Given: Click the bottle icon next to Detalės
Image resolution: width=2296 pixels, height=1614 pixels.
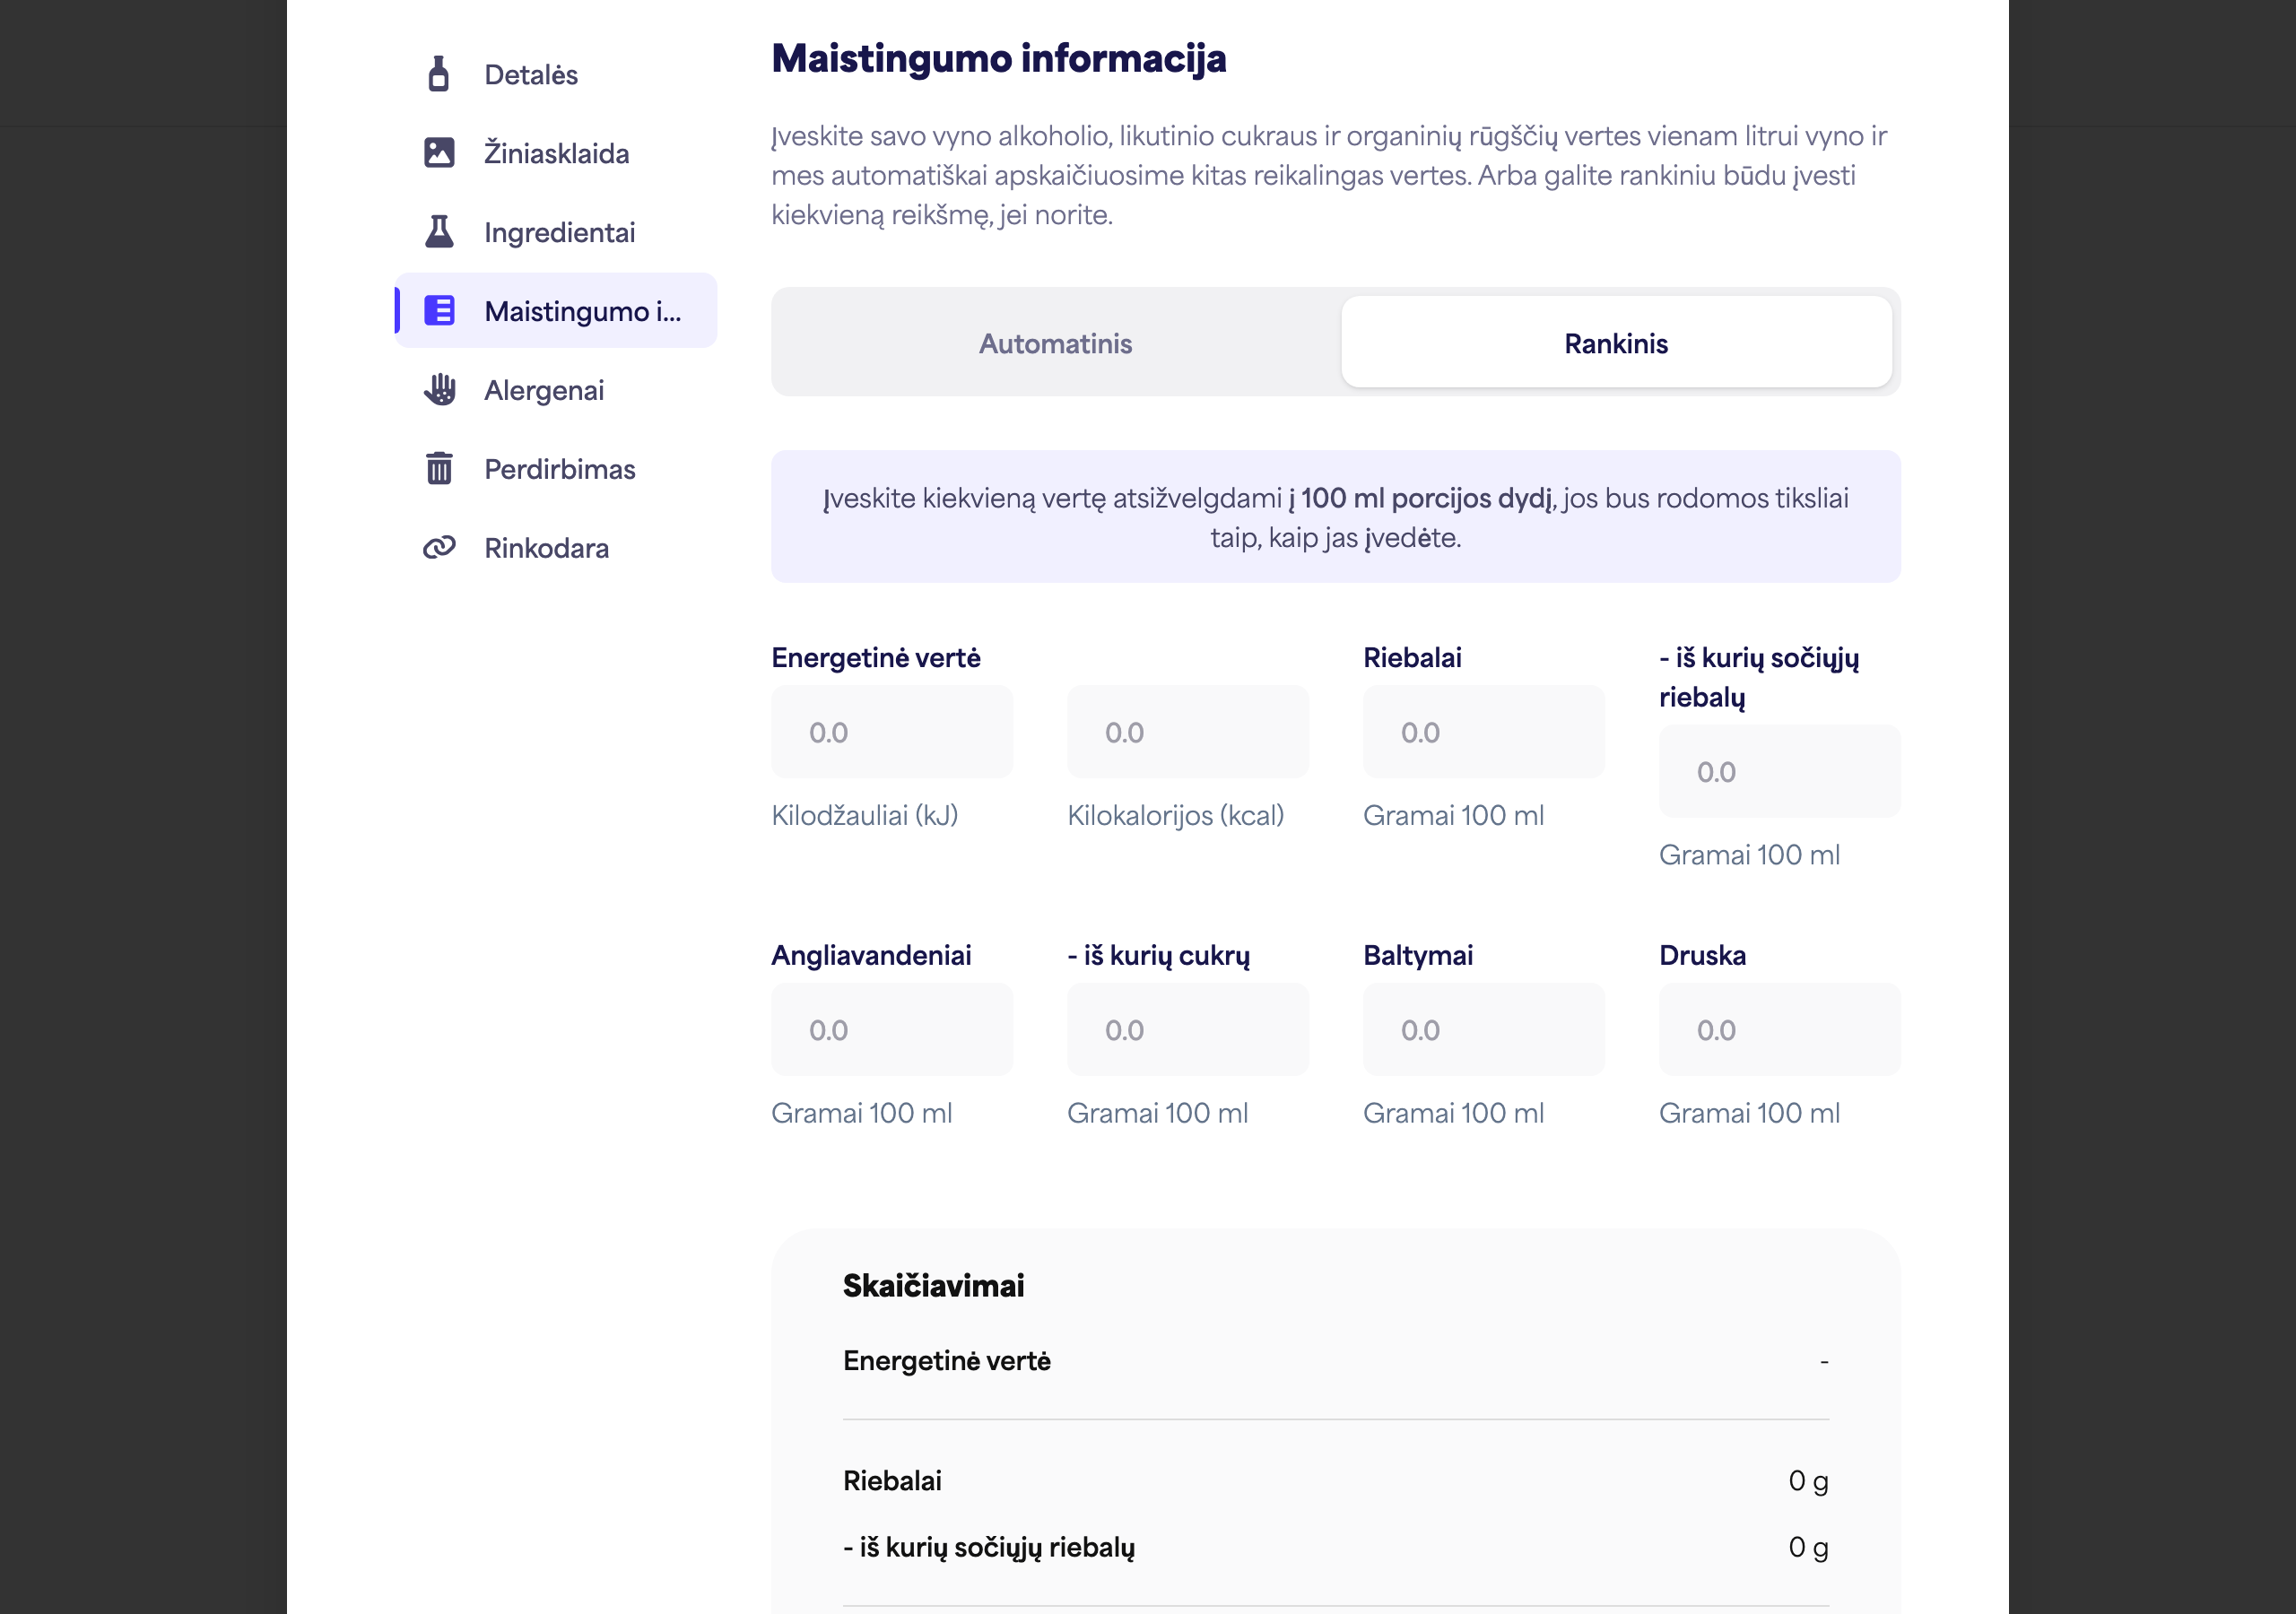Looking at the screenshot, I should (438, 74).
